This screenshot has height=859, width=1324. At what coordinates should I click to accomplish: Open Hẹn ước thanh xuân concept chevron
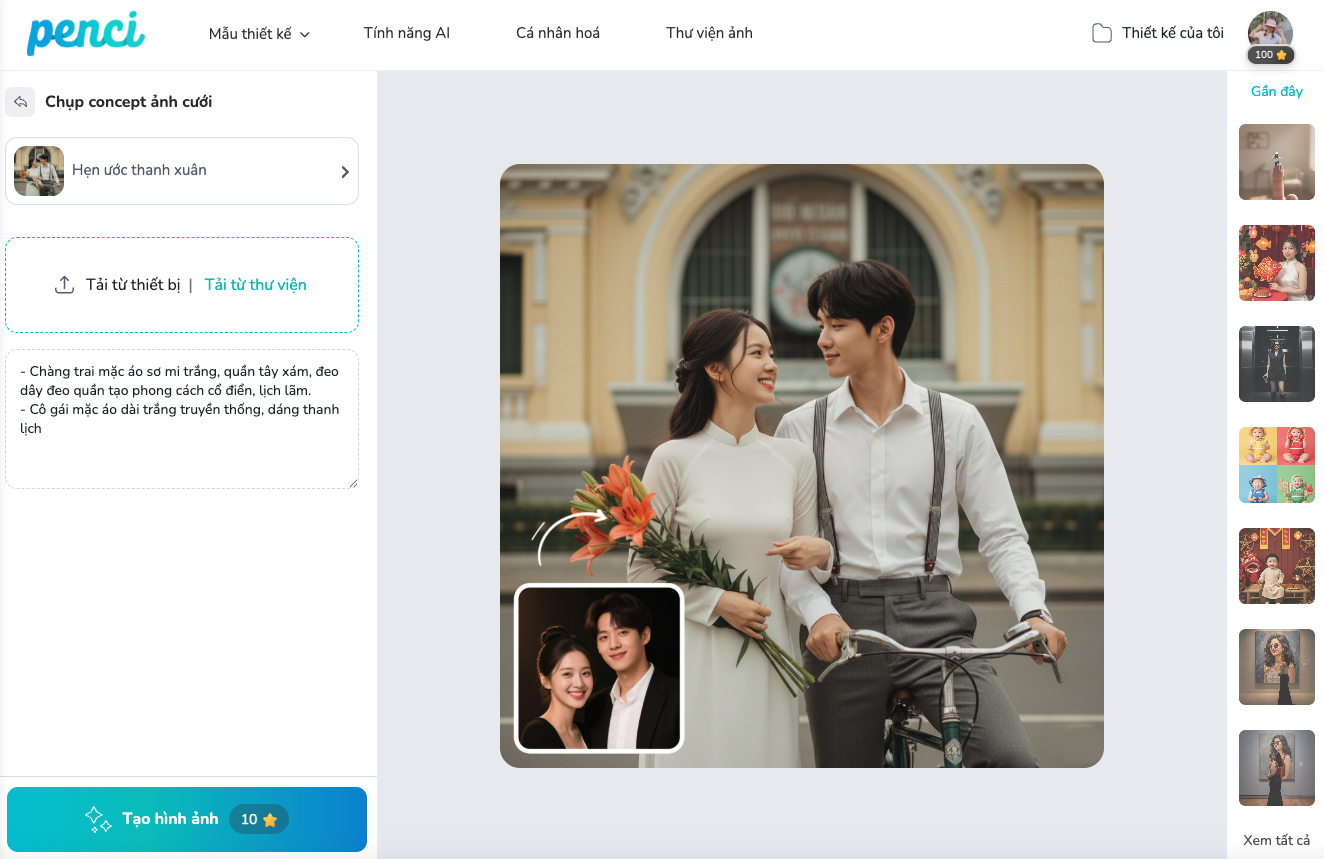[345, 171]
